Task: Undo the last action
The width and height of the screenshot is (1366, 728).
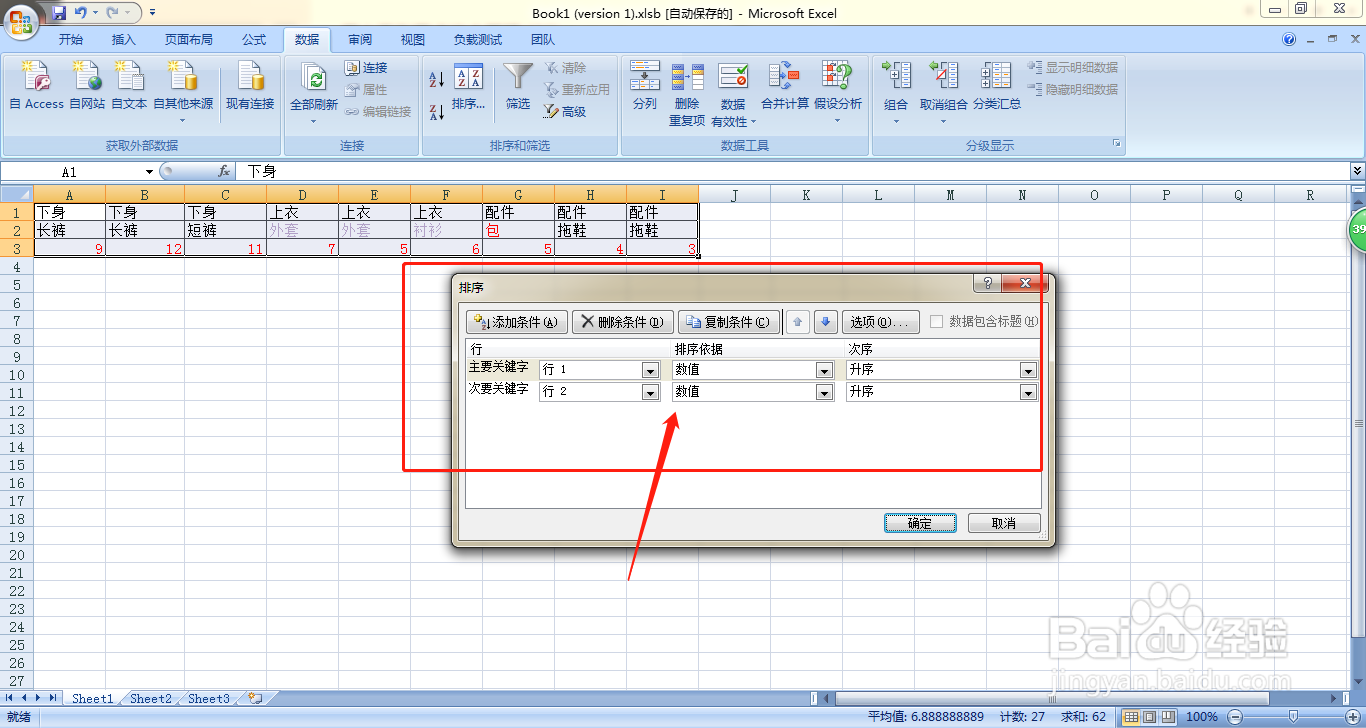Action: coord(81,13)
